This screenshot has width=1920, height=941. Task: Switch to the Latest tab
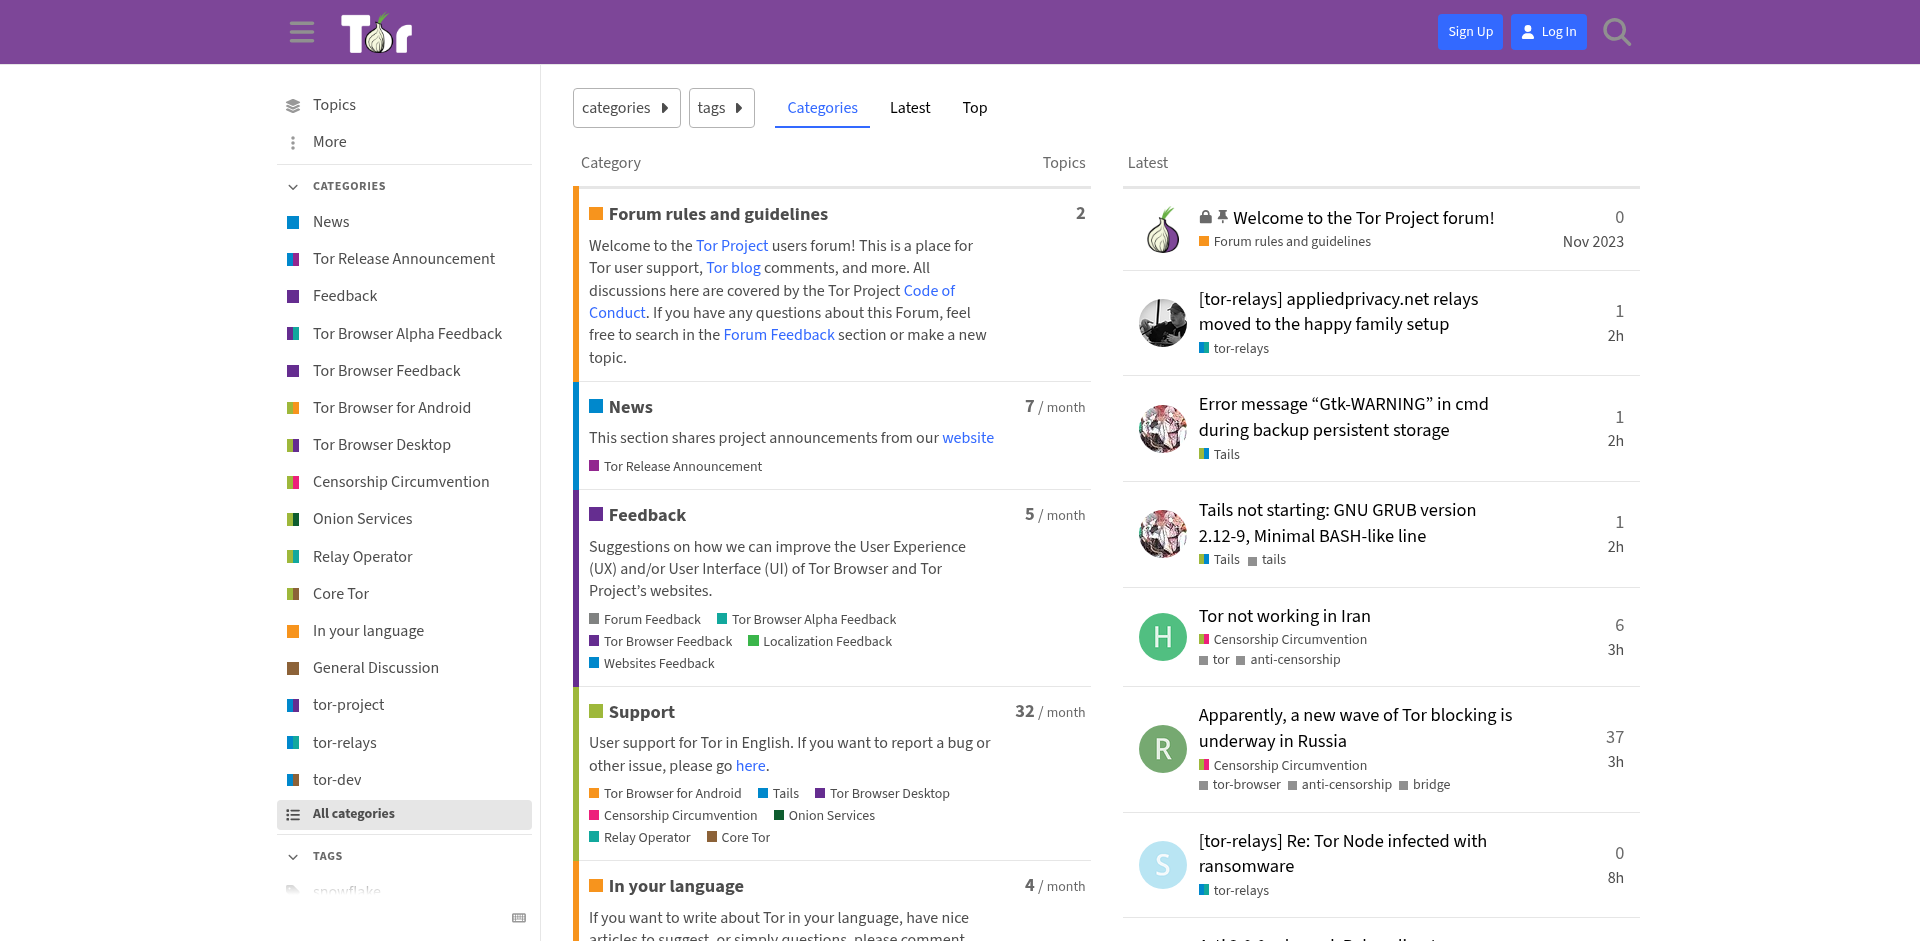(909, 108)
